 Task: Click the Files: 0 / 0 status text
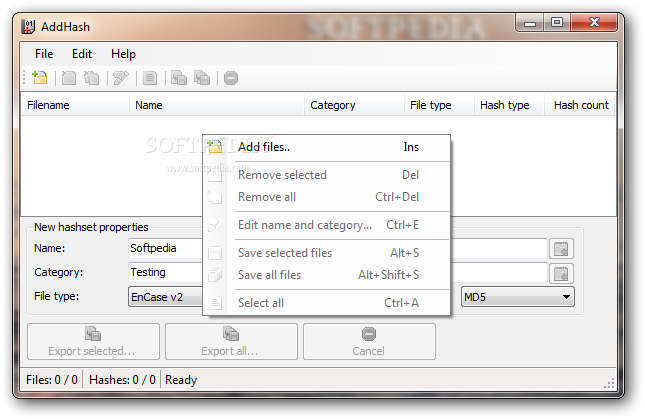[x=52, y=380]
